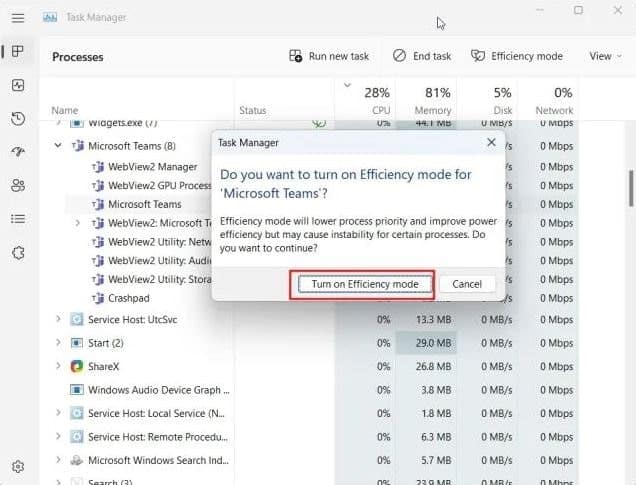Click the Service Host: UtcSvc gear icon
This screenshot has width=636, height=485.
pos(77,320)
